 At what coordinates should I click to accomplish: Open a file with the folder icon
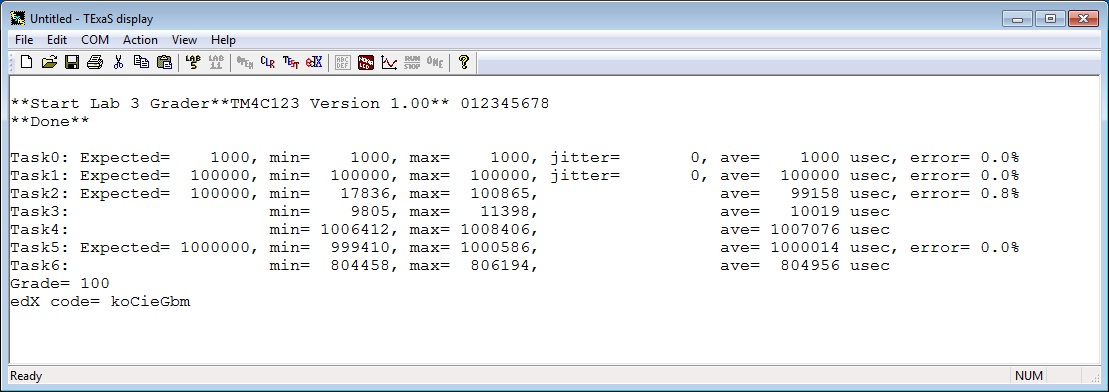(x=49, y=62)
